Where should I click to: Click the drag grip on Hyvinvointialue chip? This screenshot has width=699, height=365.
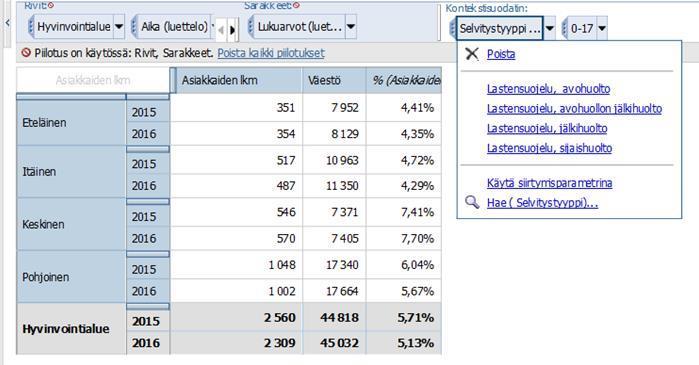pyautogui.click(x=31, y=27)
